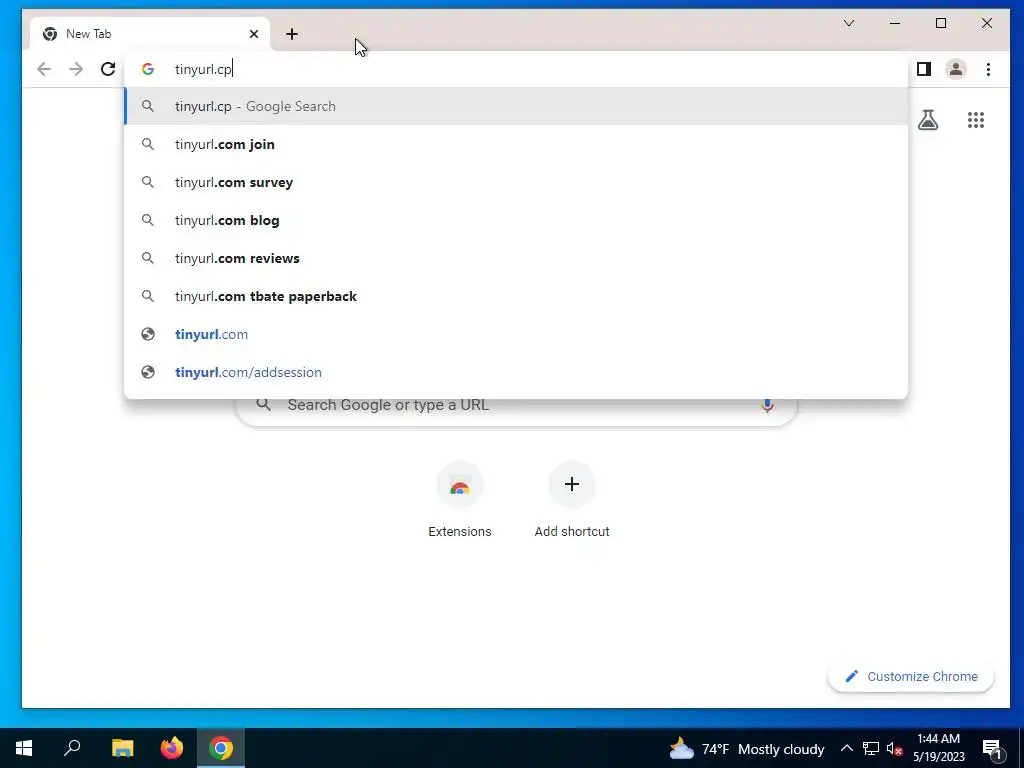Click the network tray icon
1024x768 pixels.
coord(871,748)
